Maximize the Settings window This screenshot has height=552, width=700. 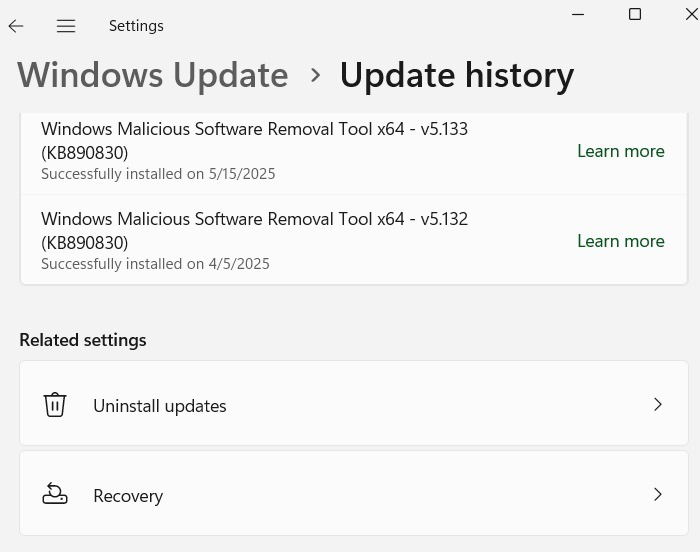tap(634, 14)
